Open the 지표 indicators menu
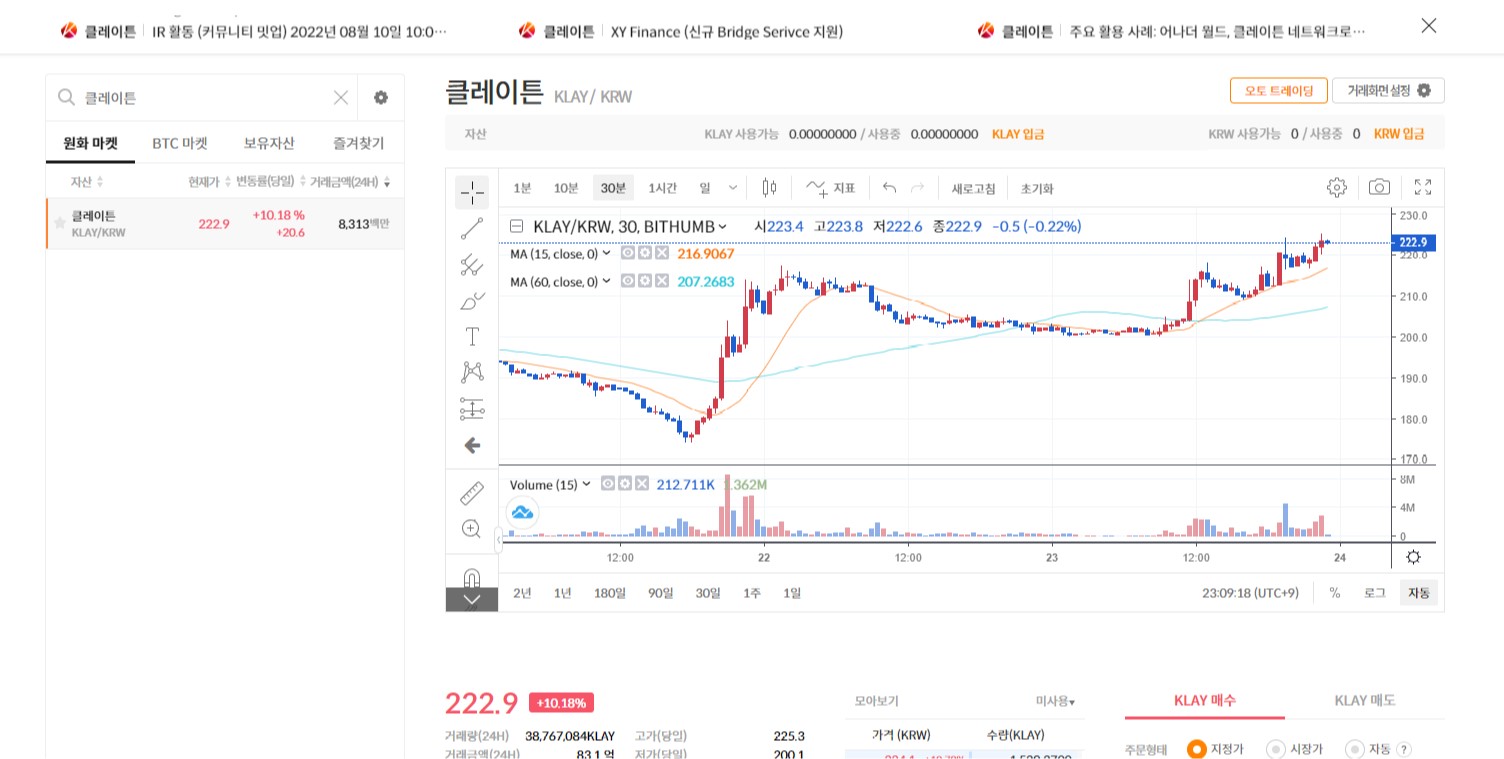The height and width of the screenshot is (759, 1504). point(831,188)
